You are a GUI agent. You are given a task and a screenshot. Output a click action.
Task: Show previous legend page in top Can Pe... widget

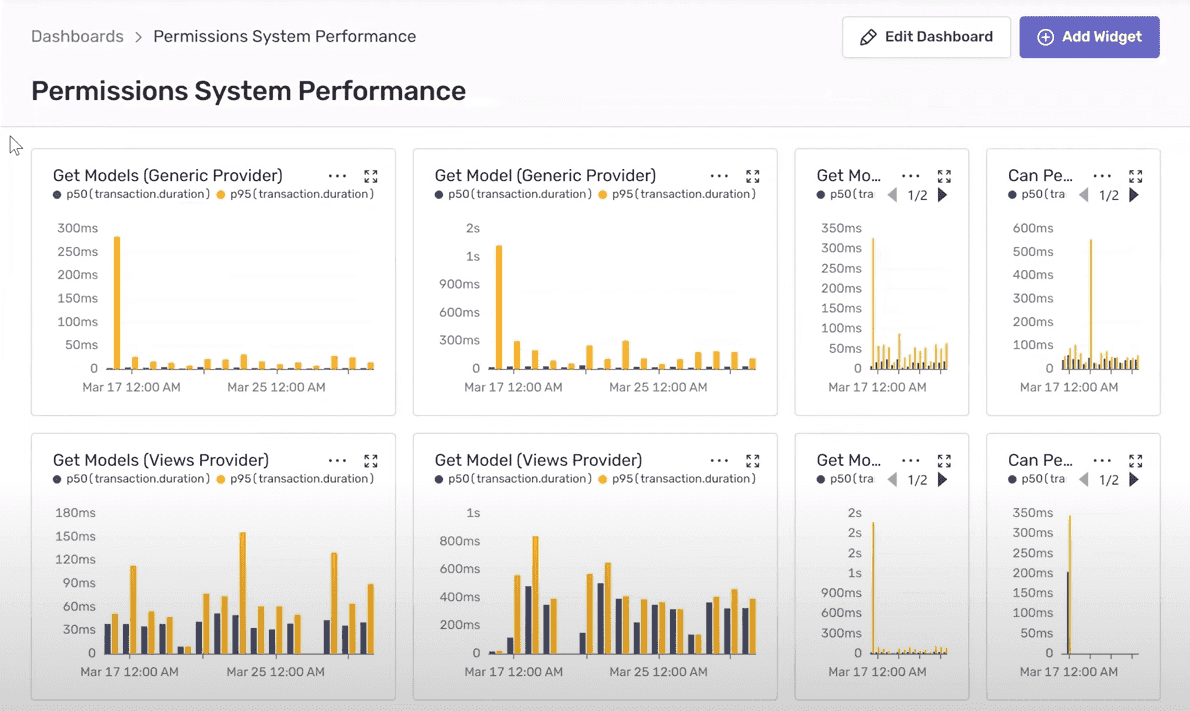[x=1084, y=195]
